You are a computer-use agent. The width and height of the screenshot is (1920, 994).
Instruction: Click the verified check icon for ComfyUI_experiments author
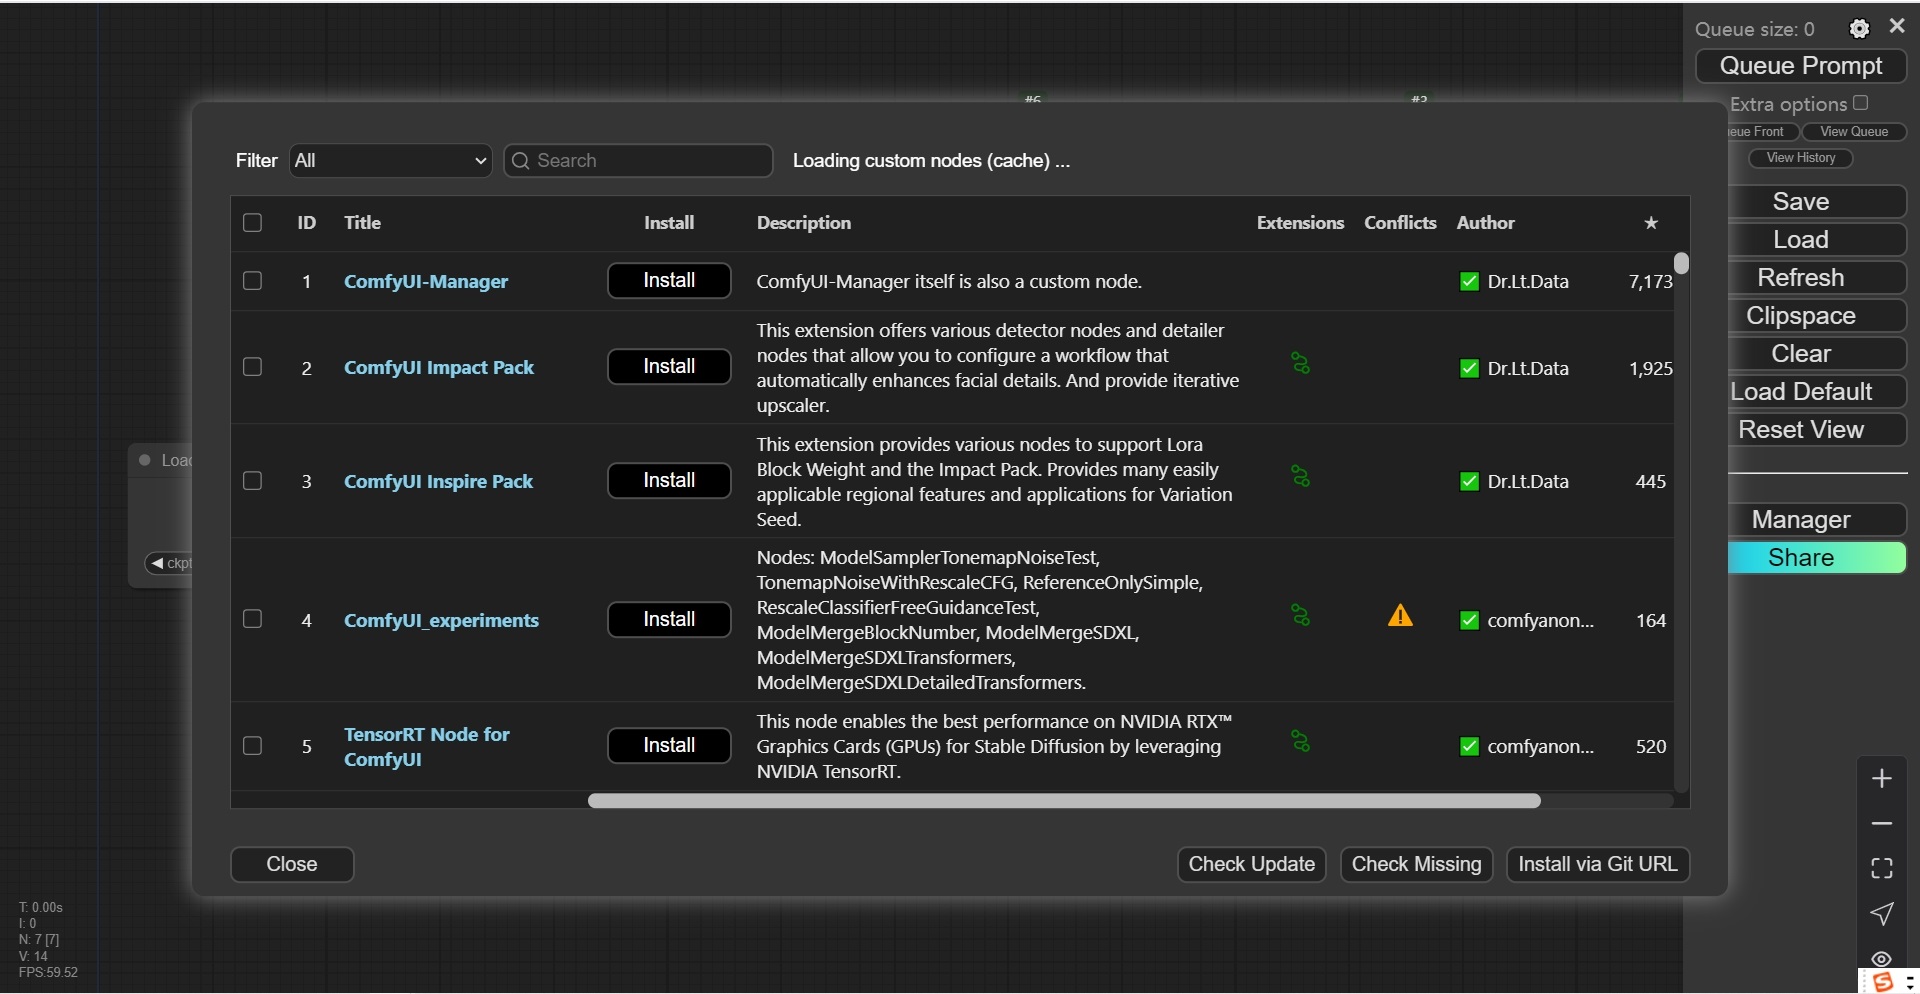1469,621
